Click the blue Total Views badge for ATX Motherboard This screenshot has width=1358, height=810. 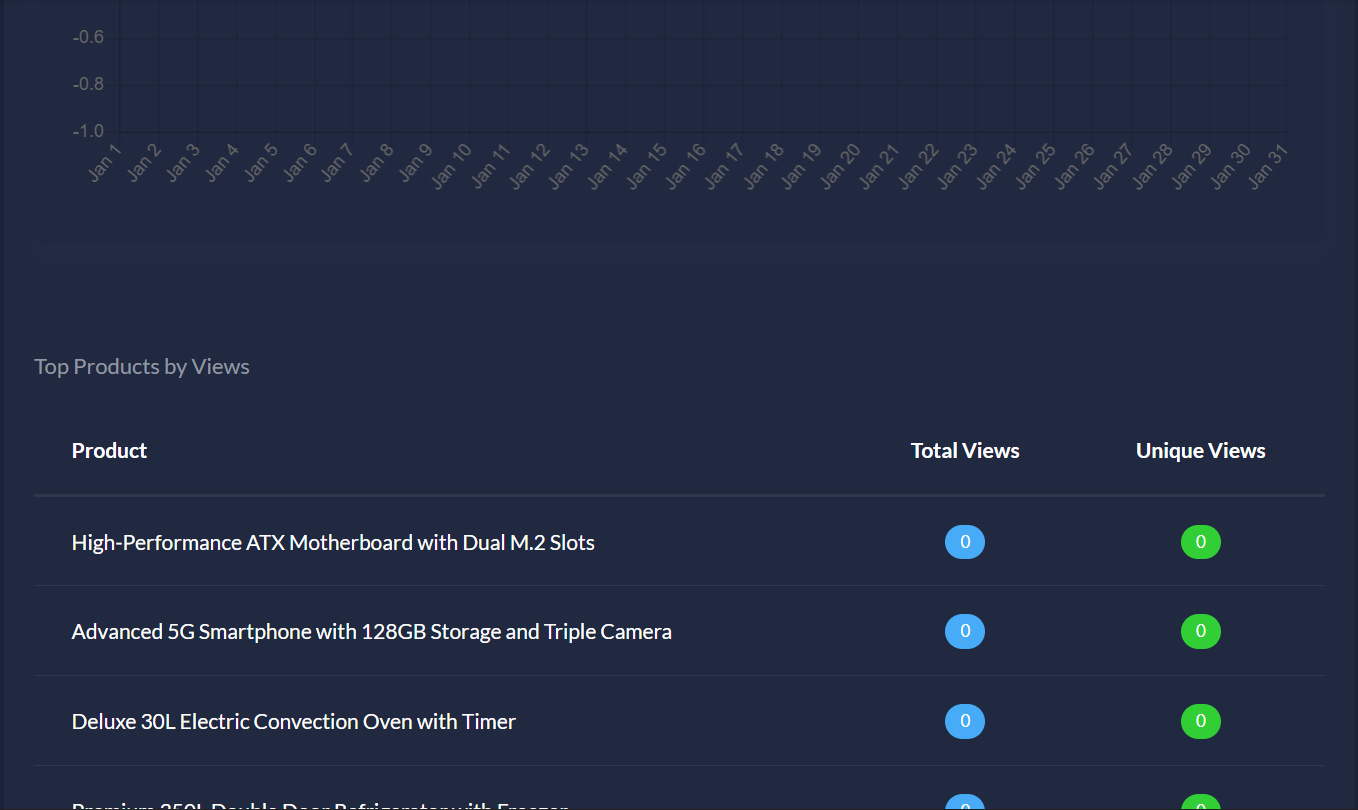[x=964, y=541]
